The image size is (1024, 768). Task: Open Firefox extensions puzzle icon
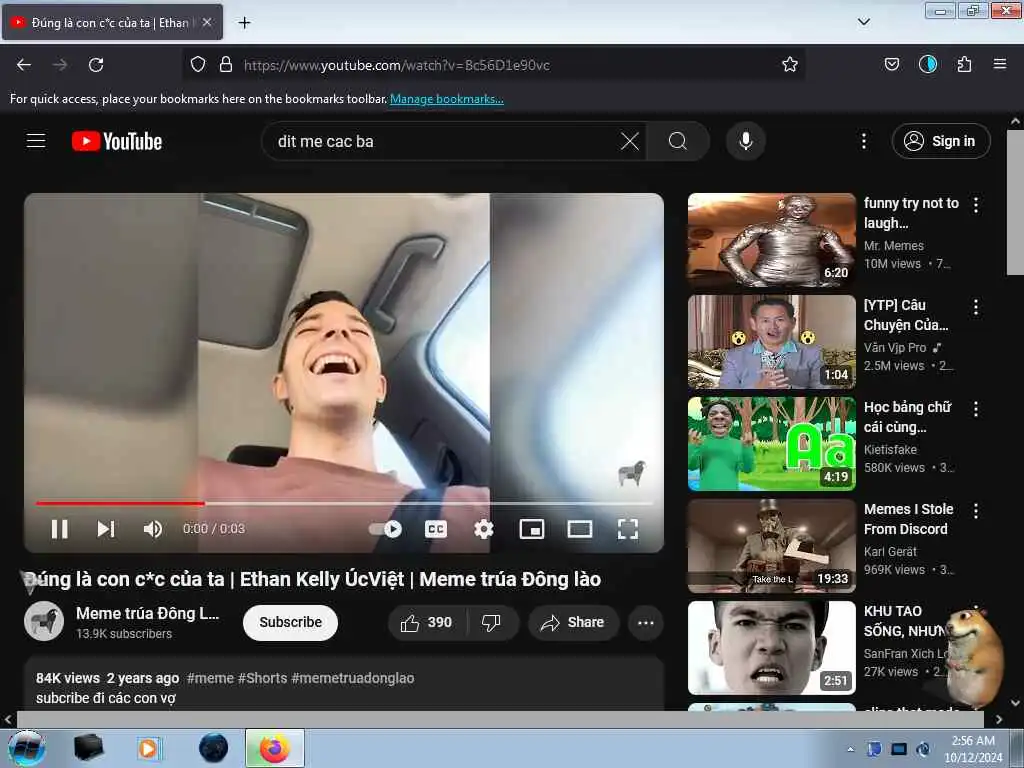(964, 65)
